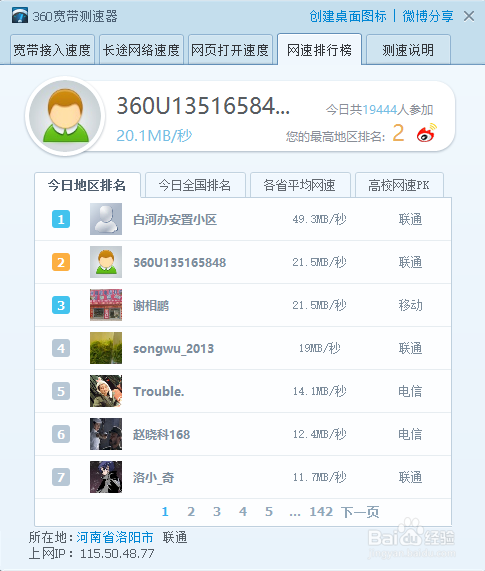The image size is (485, 571).
Task: Click username Trouble.
Action: tap(158, 391)
